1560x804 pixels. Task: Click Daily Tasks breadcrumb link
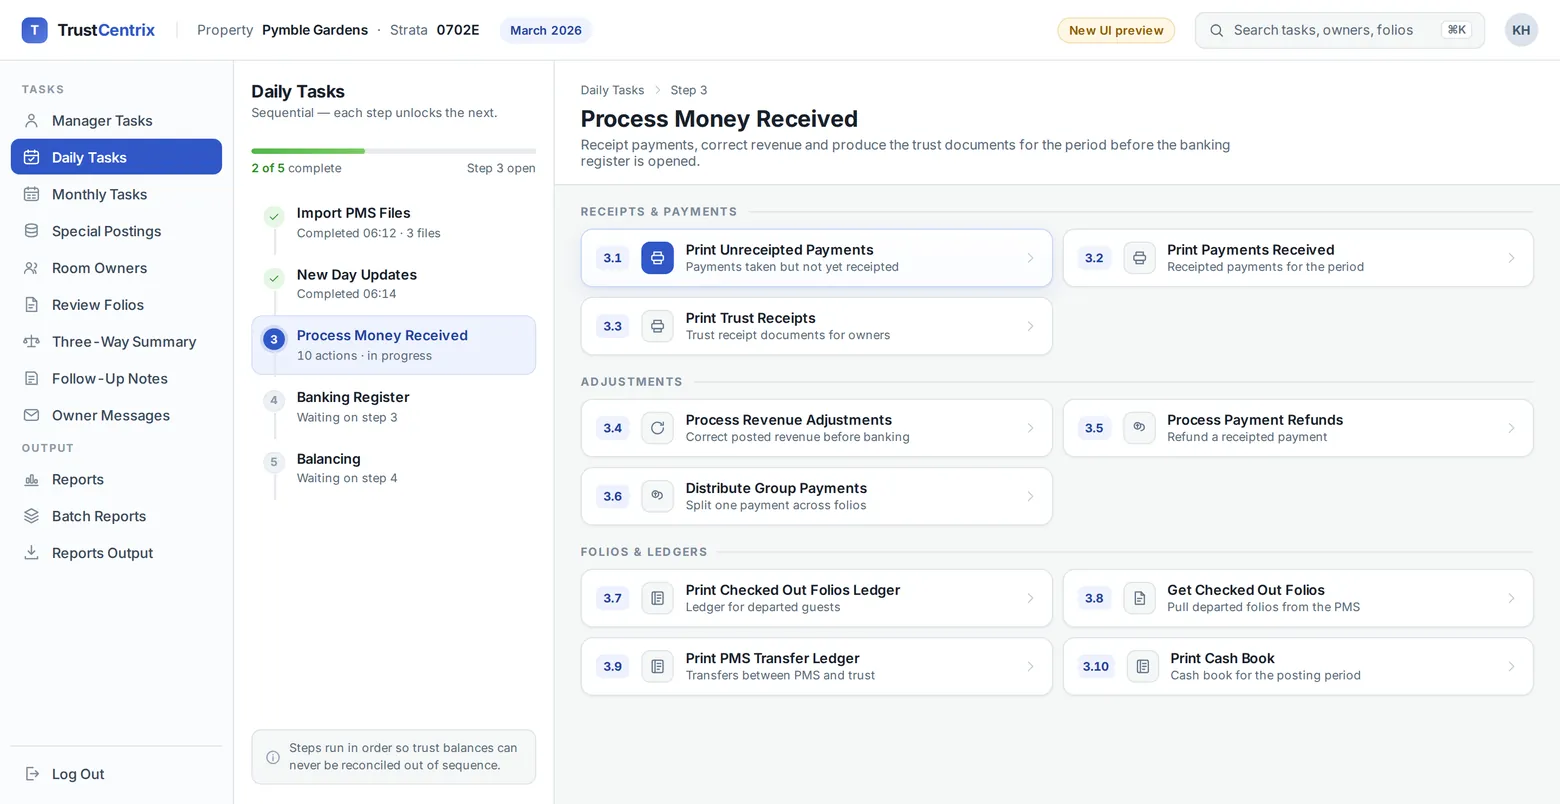pos(612,90)
